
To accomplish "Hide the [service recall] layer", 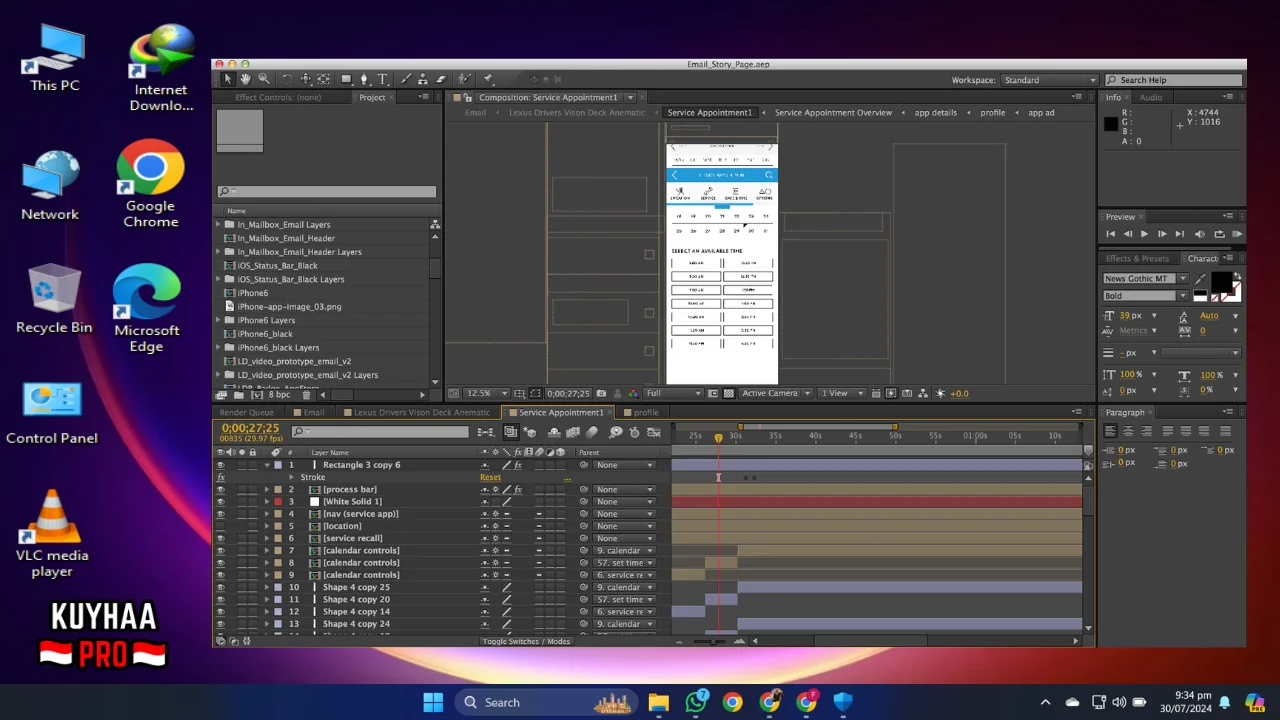I will (221, 538).
